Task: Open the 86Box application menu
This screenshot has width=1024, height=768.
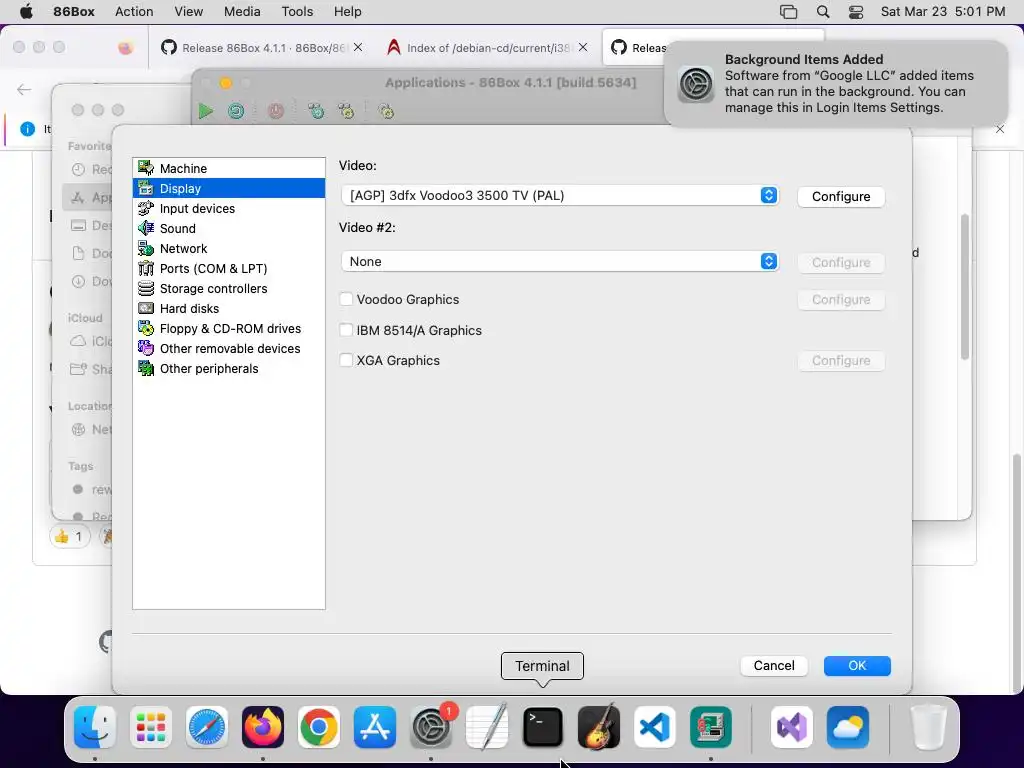Action: [74, 12]
